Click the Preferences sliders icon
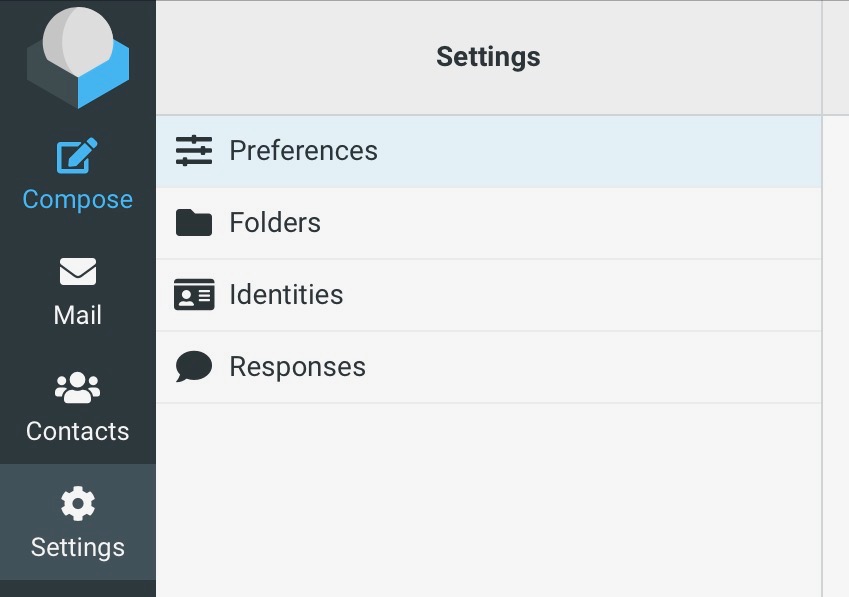The image size is (849, 597). [194, 150]
